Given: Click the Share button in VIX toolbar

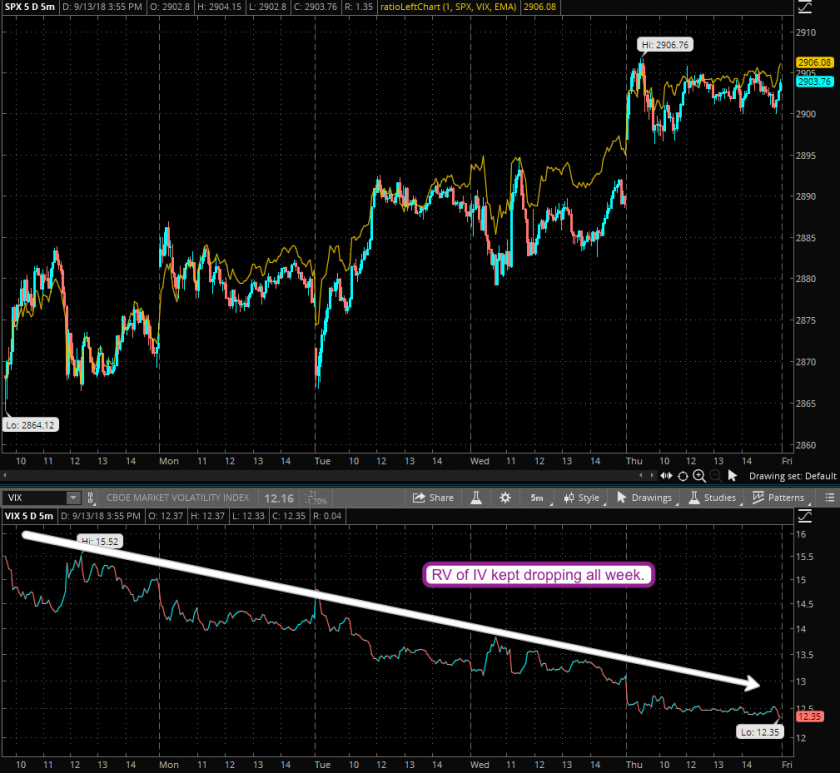Looking at the screenshot, I should tap(435, 497).
